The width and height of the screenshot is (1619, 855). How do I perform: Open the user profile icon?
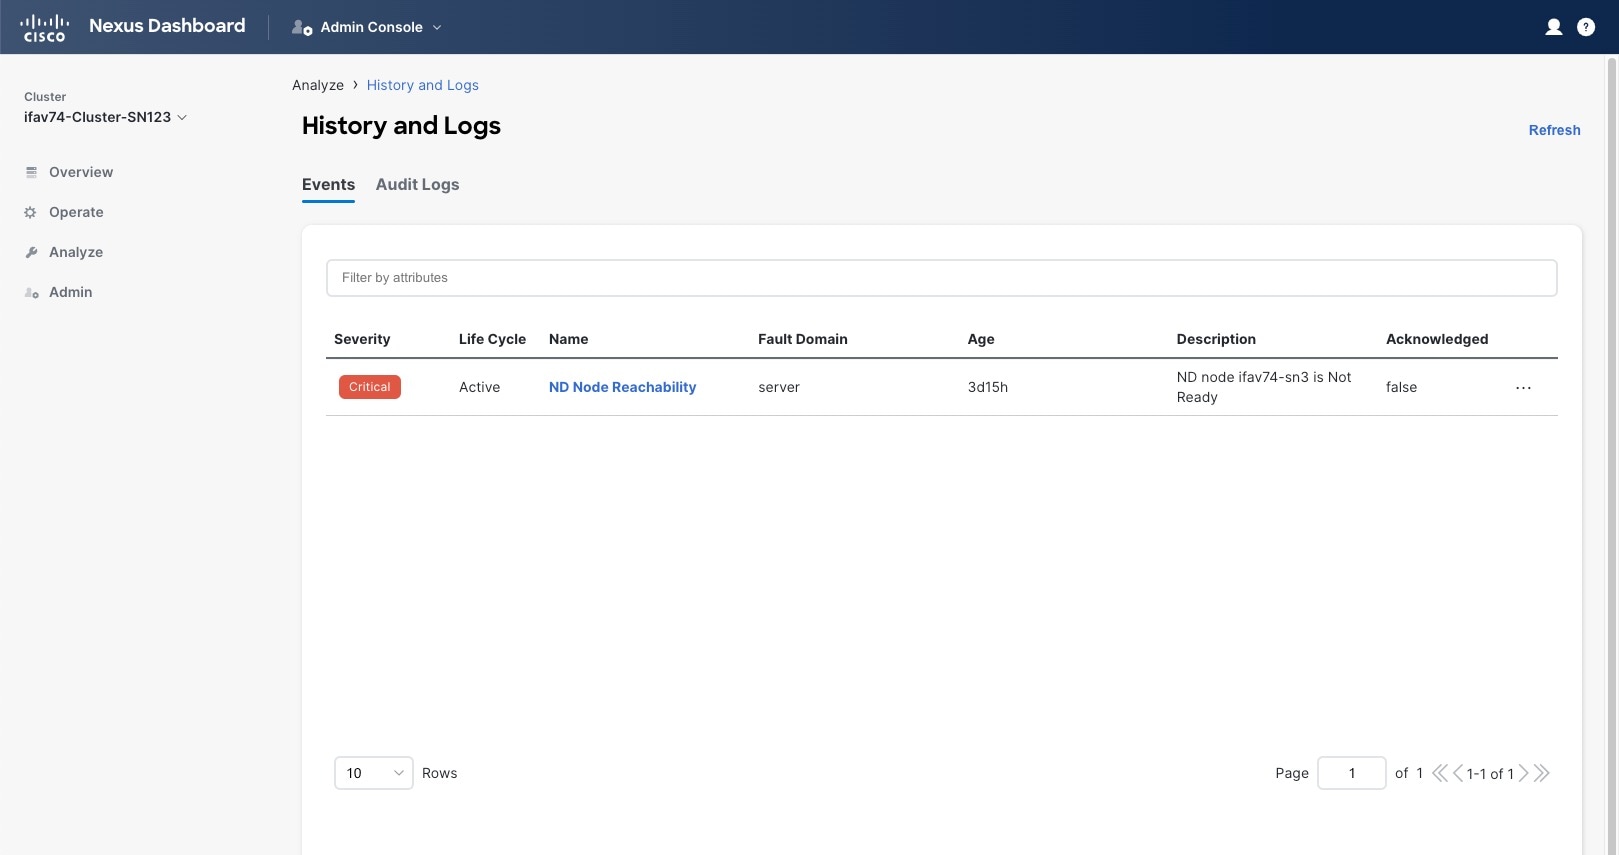(x=1554, y=27)
